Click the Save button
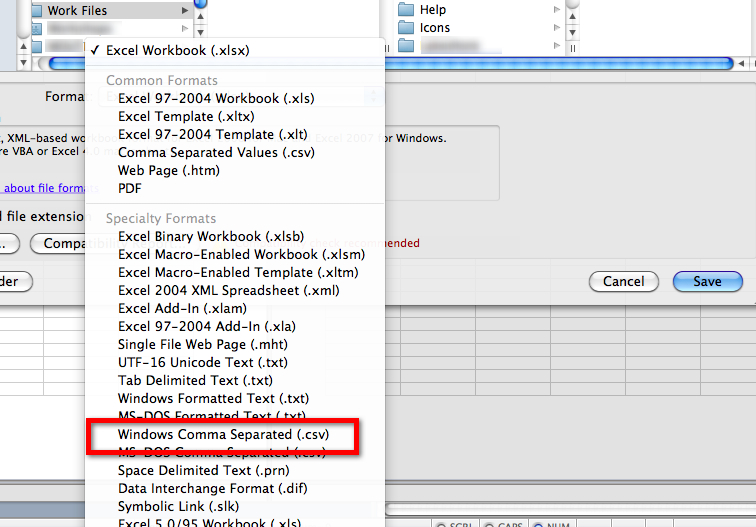 click(707, 281)
